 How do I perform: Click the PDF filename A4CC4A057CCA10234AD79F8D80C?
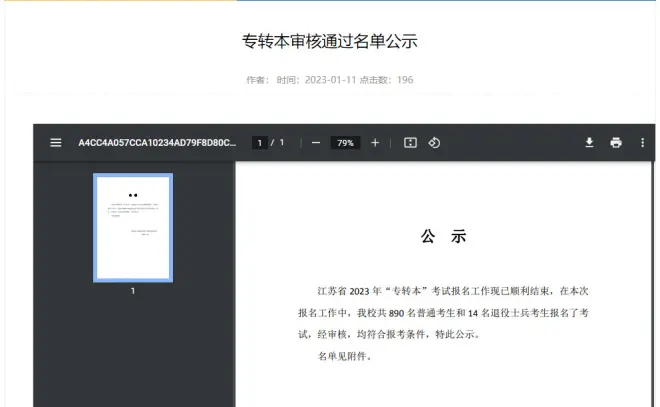(x=157, y=143)
